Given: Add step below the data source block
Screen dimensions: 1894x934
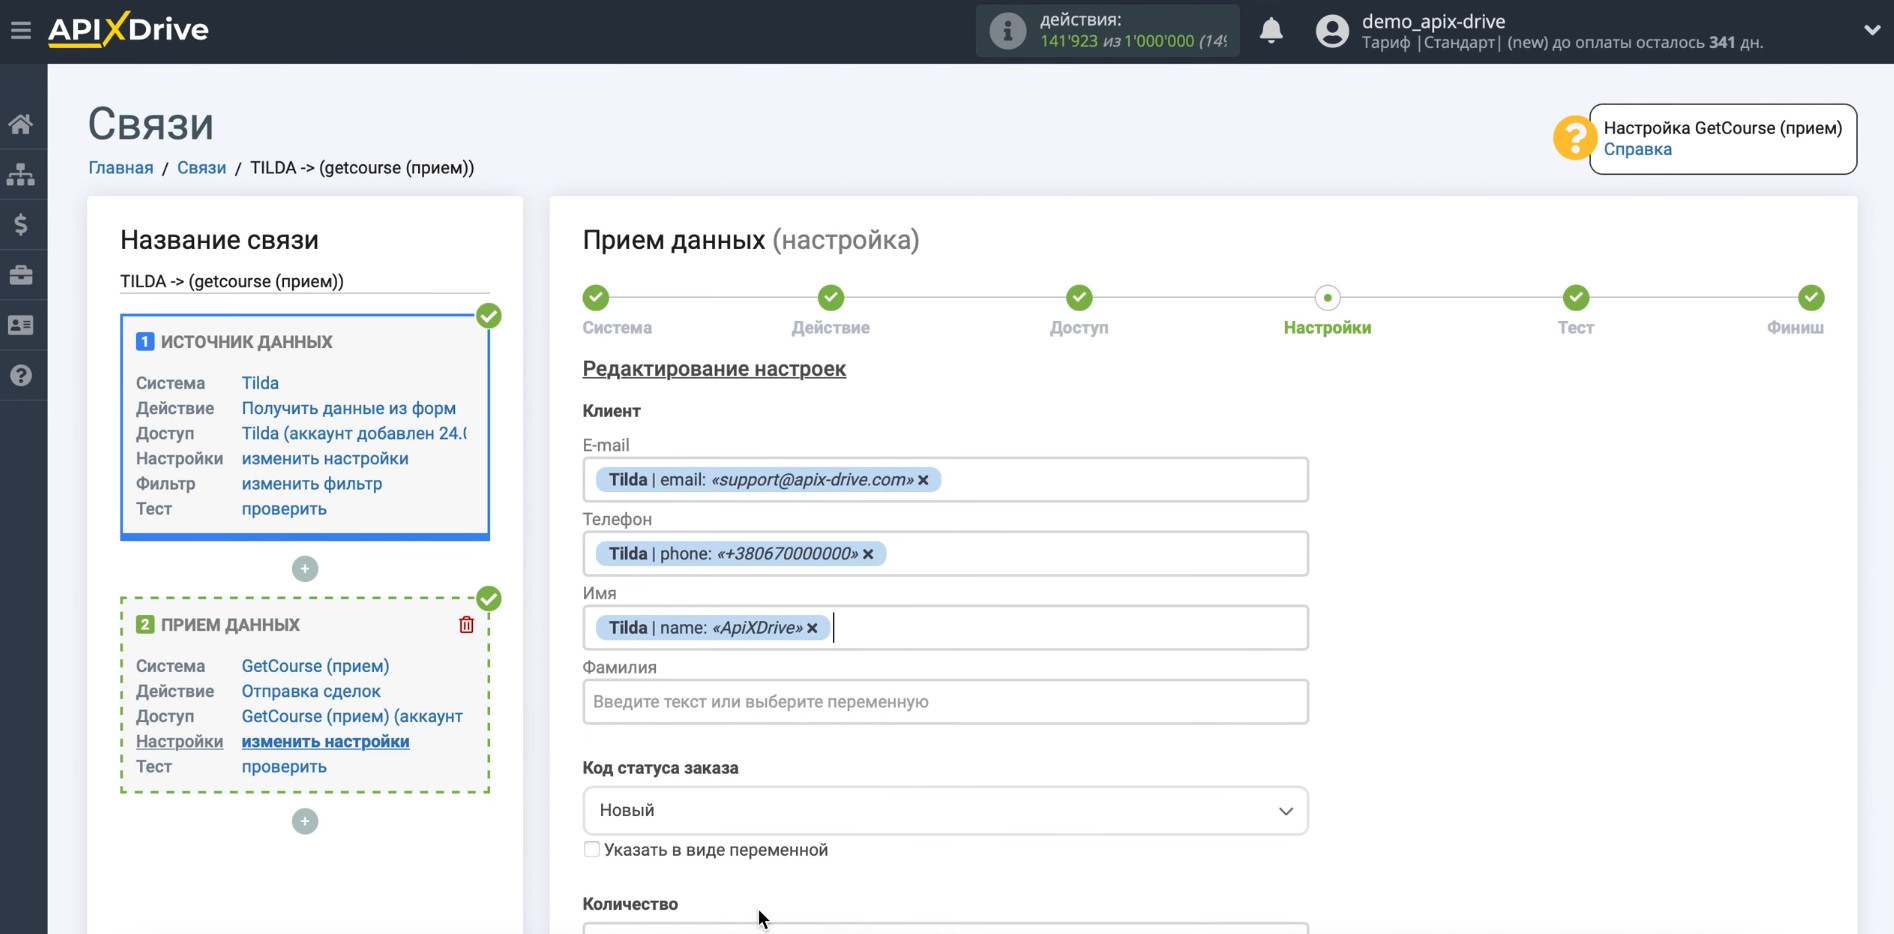Looking at the screenshot, I should (305, 569).
